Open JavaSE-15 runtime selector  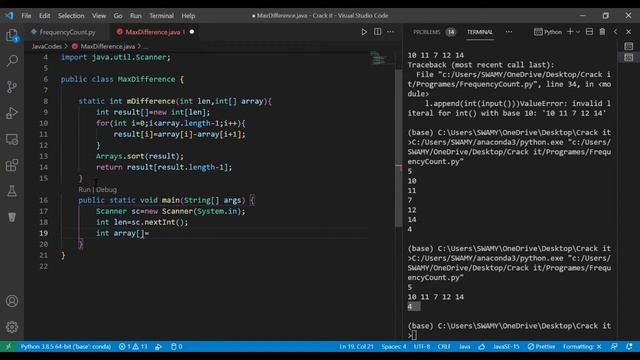pyautogui.click(x=506, y=347)
